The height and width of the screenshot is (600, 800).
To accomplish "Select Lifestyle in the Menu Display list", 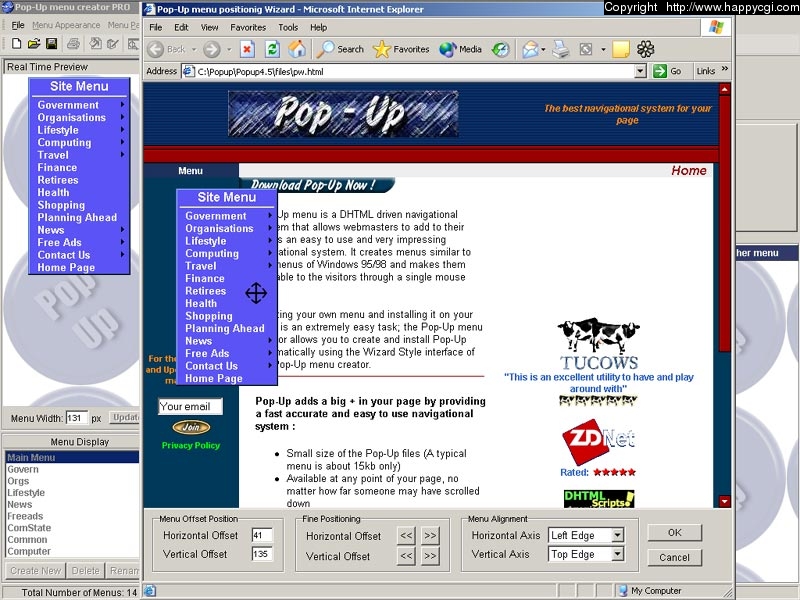I will click(72, 492).
